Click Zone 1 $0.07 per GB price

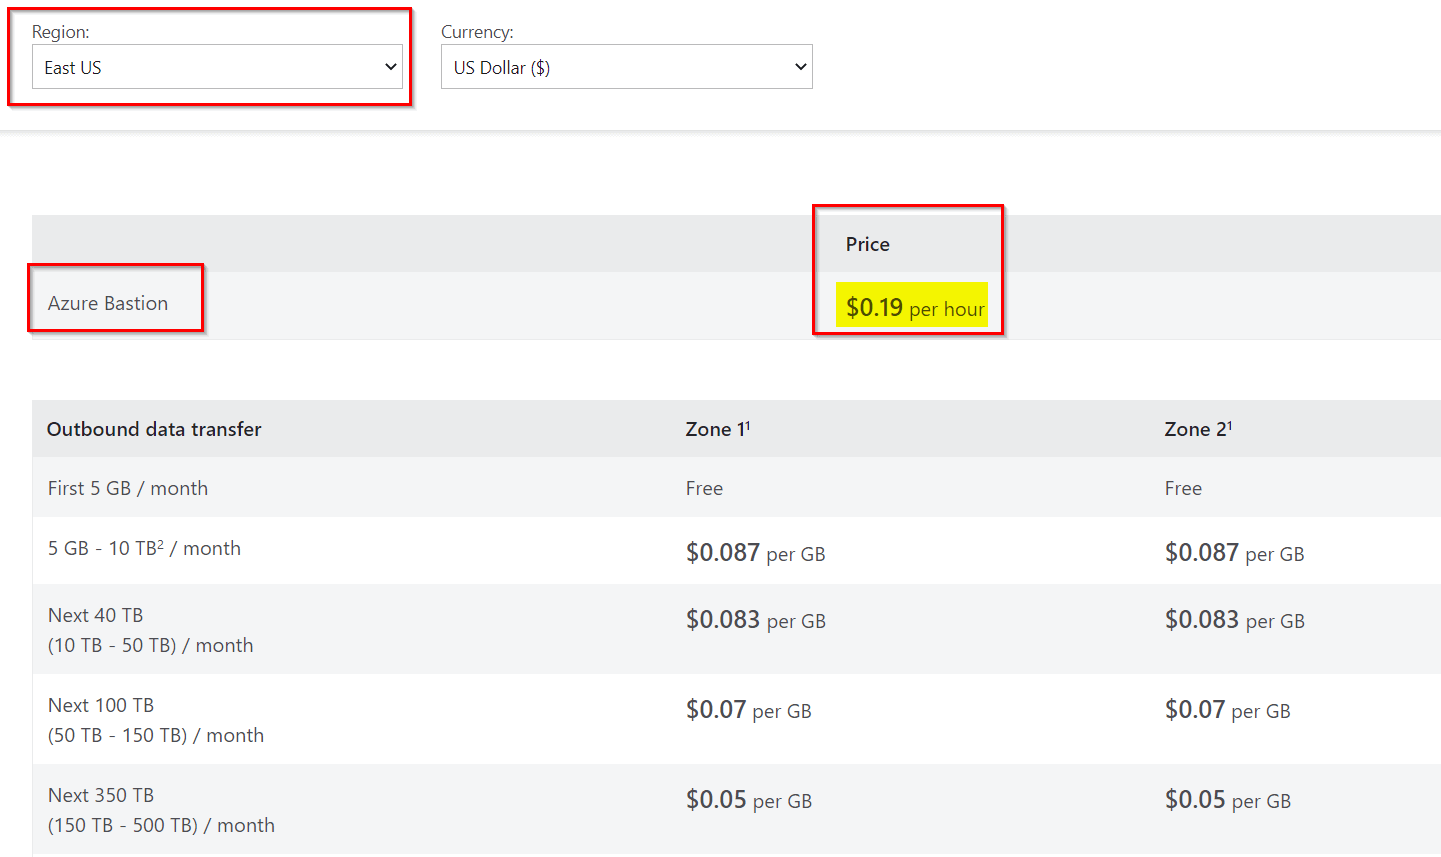tap(748, 710)
